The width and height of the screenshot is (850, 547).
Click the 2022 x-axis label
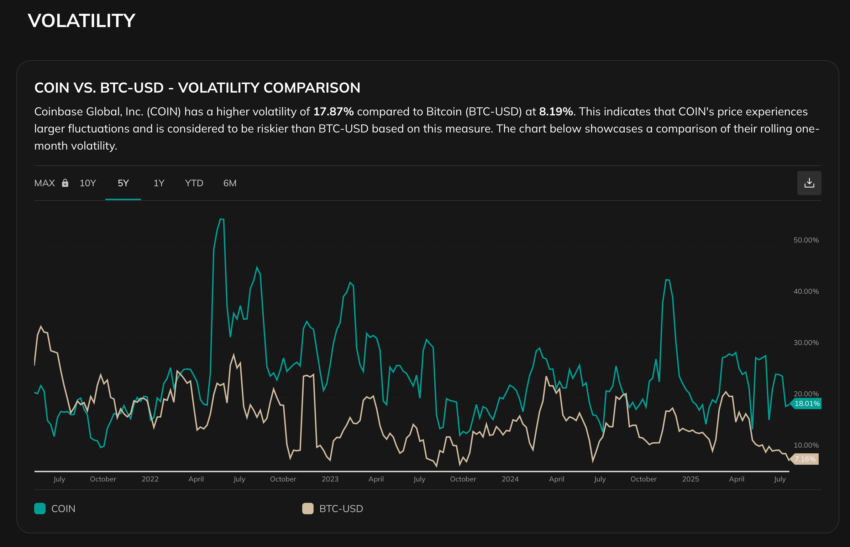(x=150, y=479)
